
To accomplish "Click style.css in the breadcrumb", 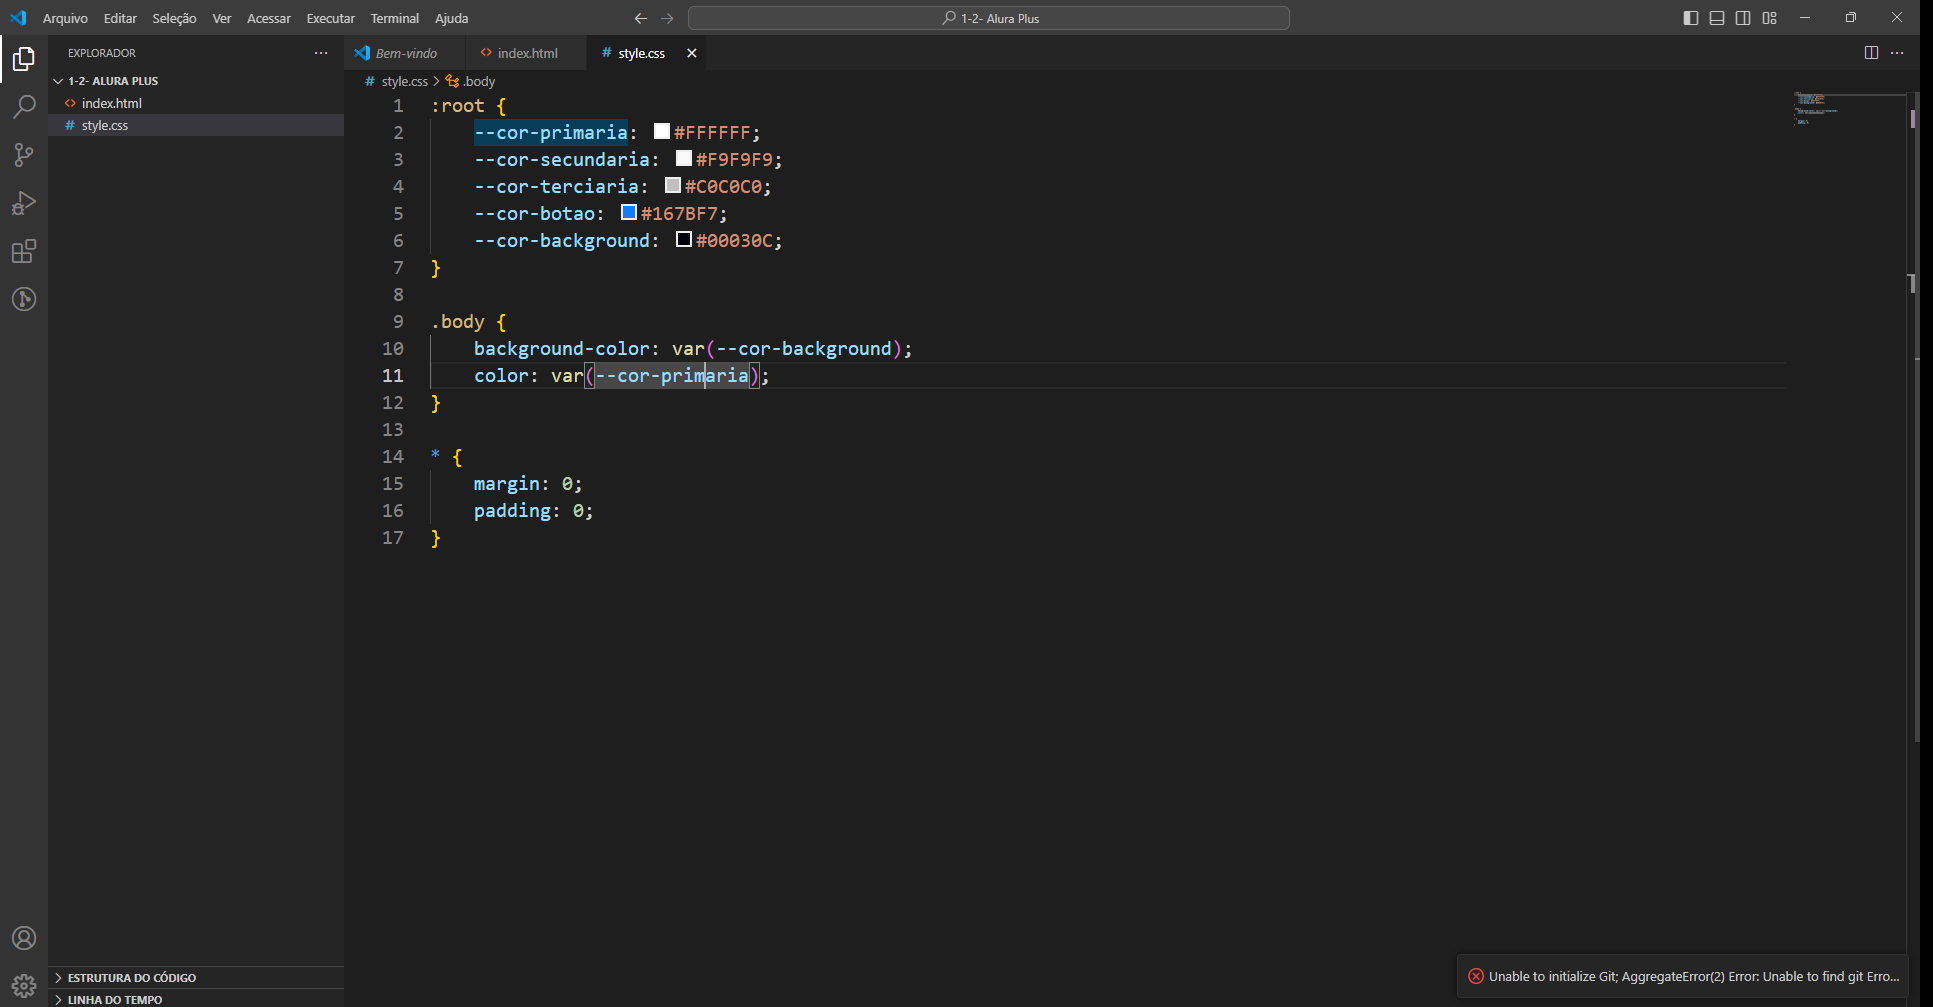I will (404, 81).
